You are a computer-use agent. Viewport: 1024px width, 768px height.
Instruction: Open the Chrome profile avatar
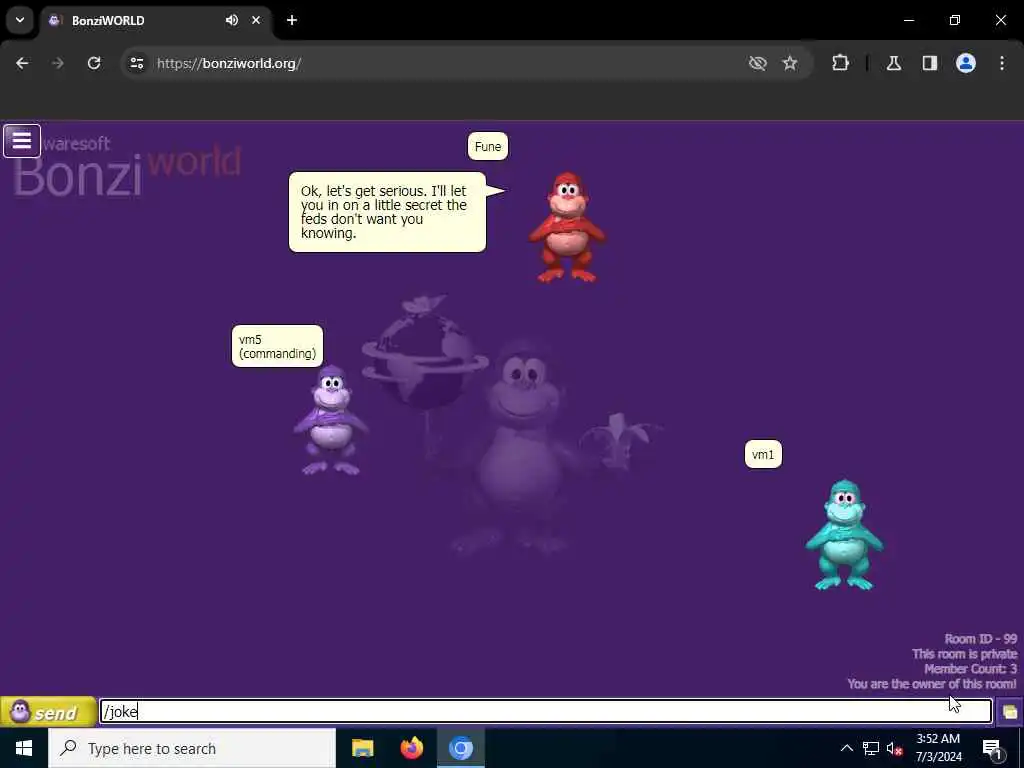[x=966, y=63]
